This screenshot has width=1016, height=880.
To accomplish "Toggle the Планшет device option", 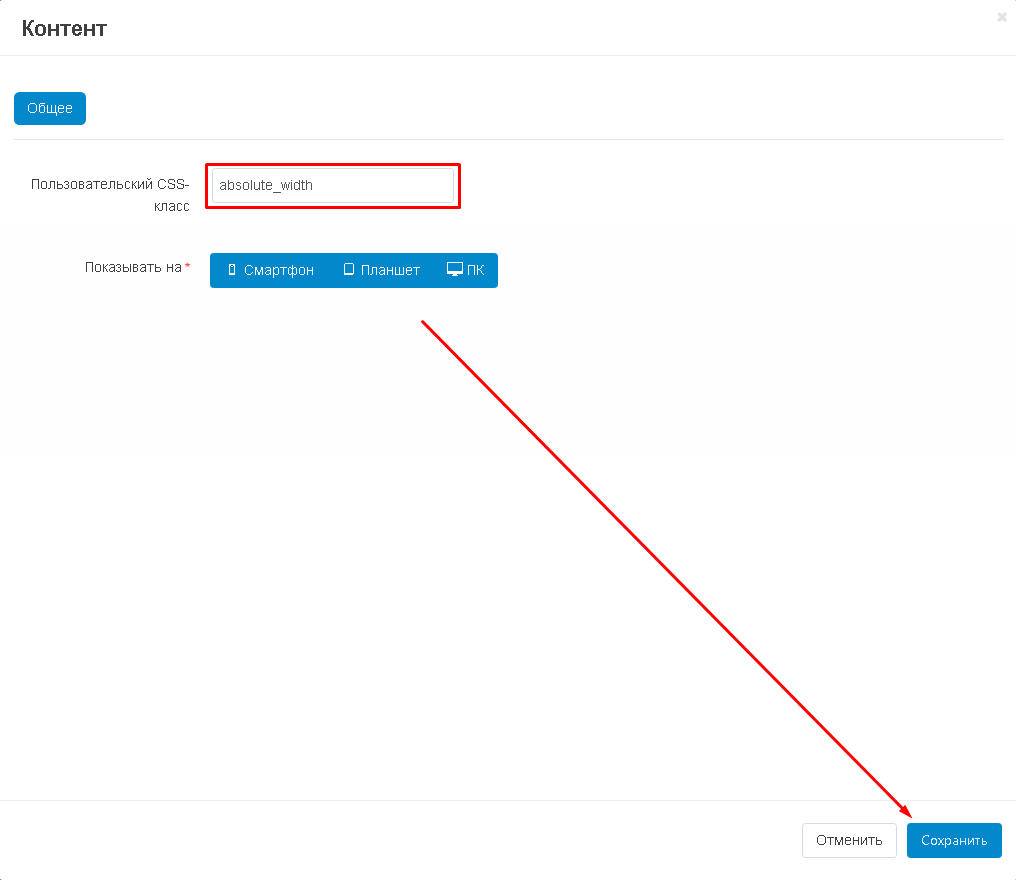I will click(x=381, y=270).
